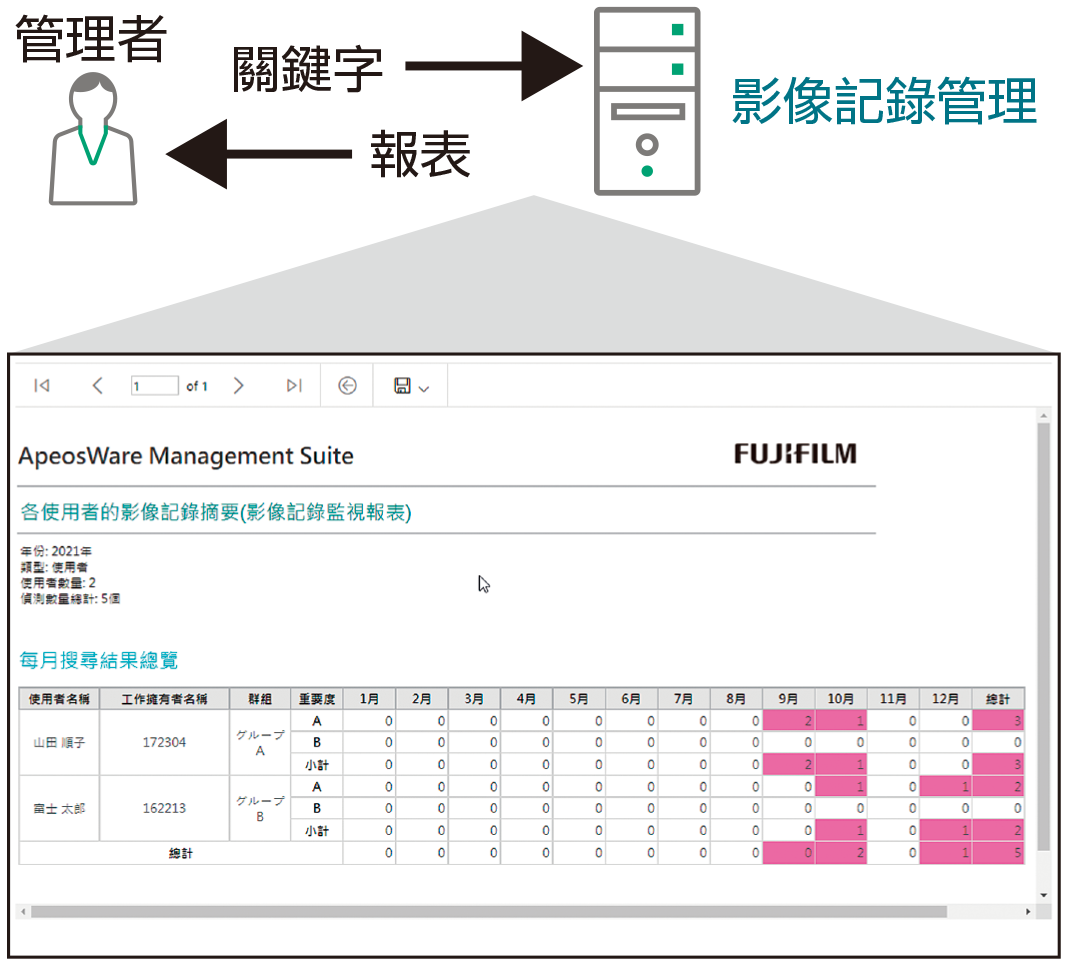The width and height of the screenshot is (1068, 966).
Task: Click the '重要度' column header
Action: (x=317, y=699)
